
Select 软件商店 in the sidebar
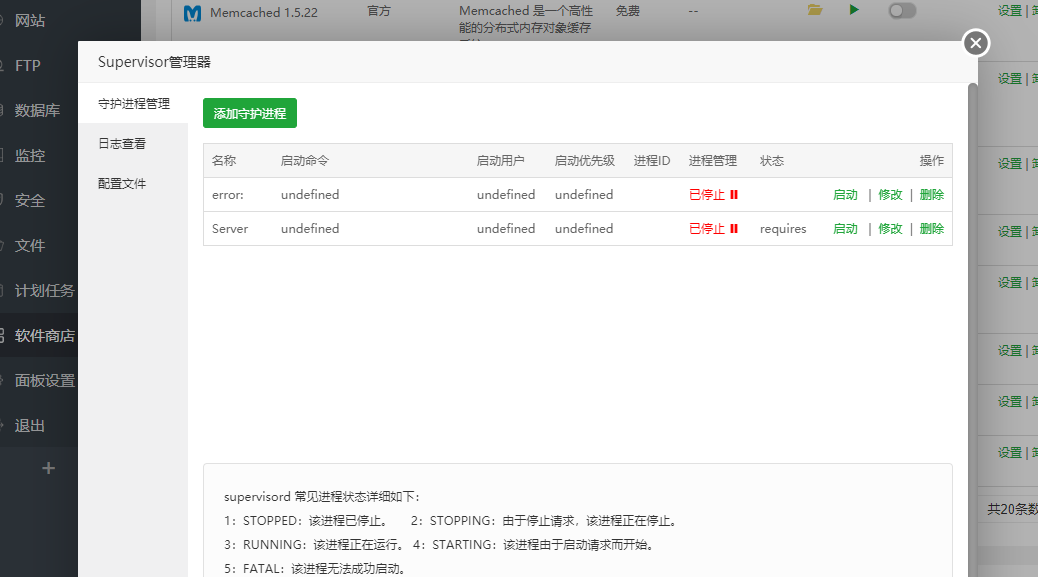tap(44, 335)
